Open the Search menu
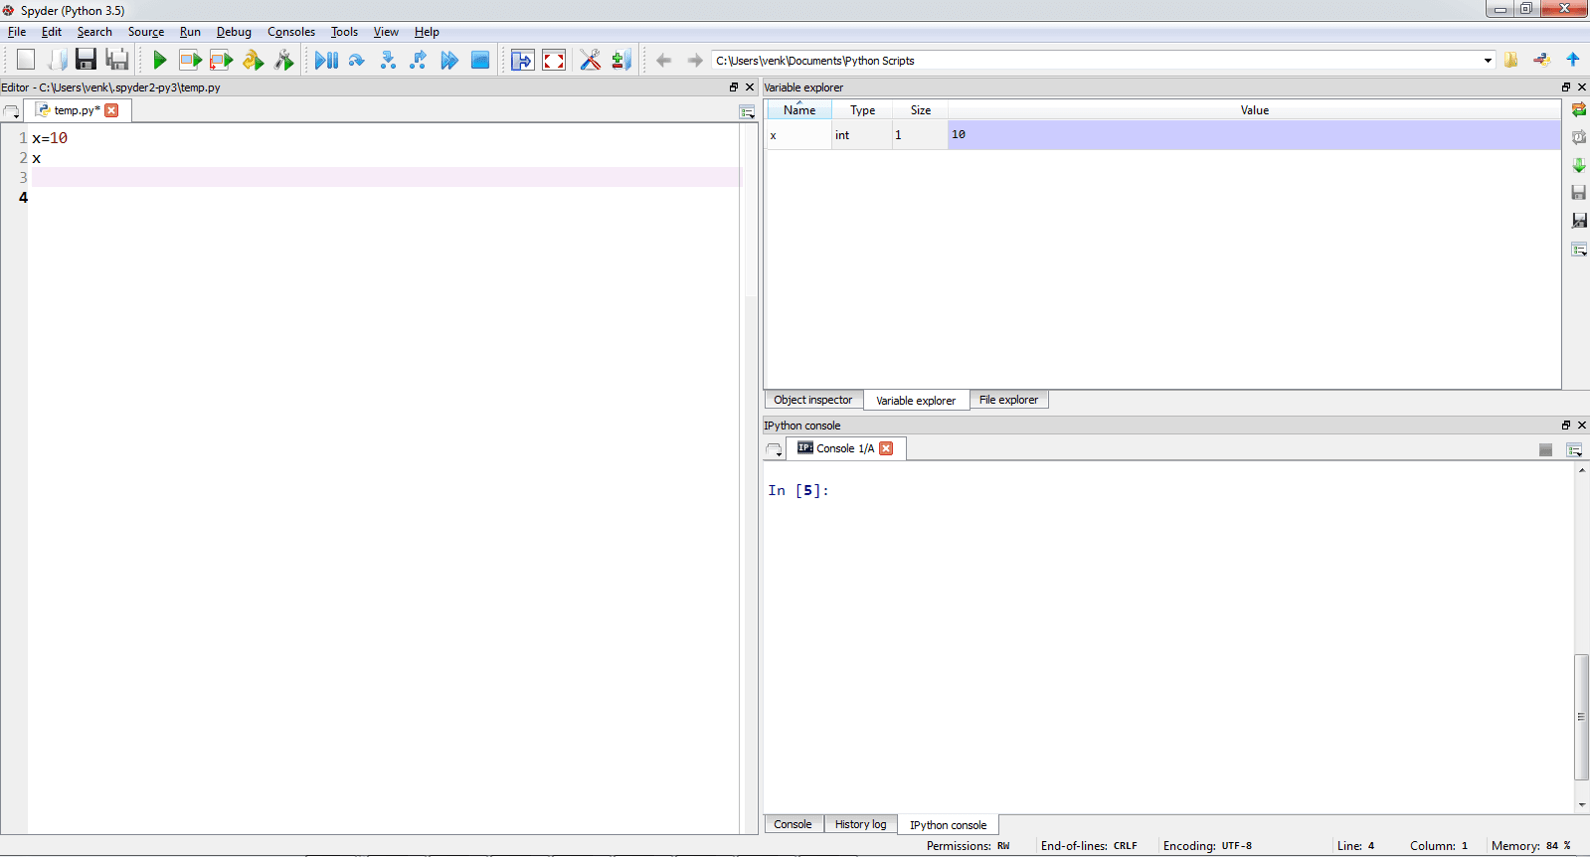 click(x=95, y=32)
